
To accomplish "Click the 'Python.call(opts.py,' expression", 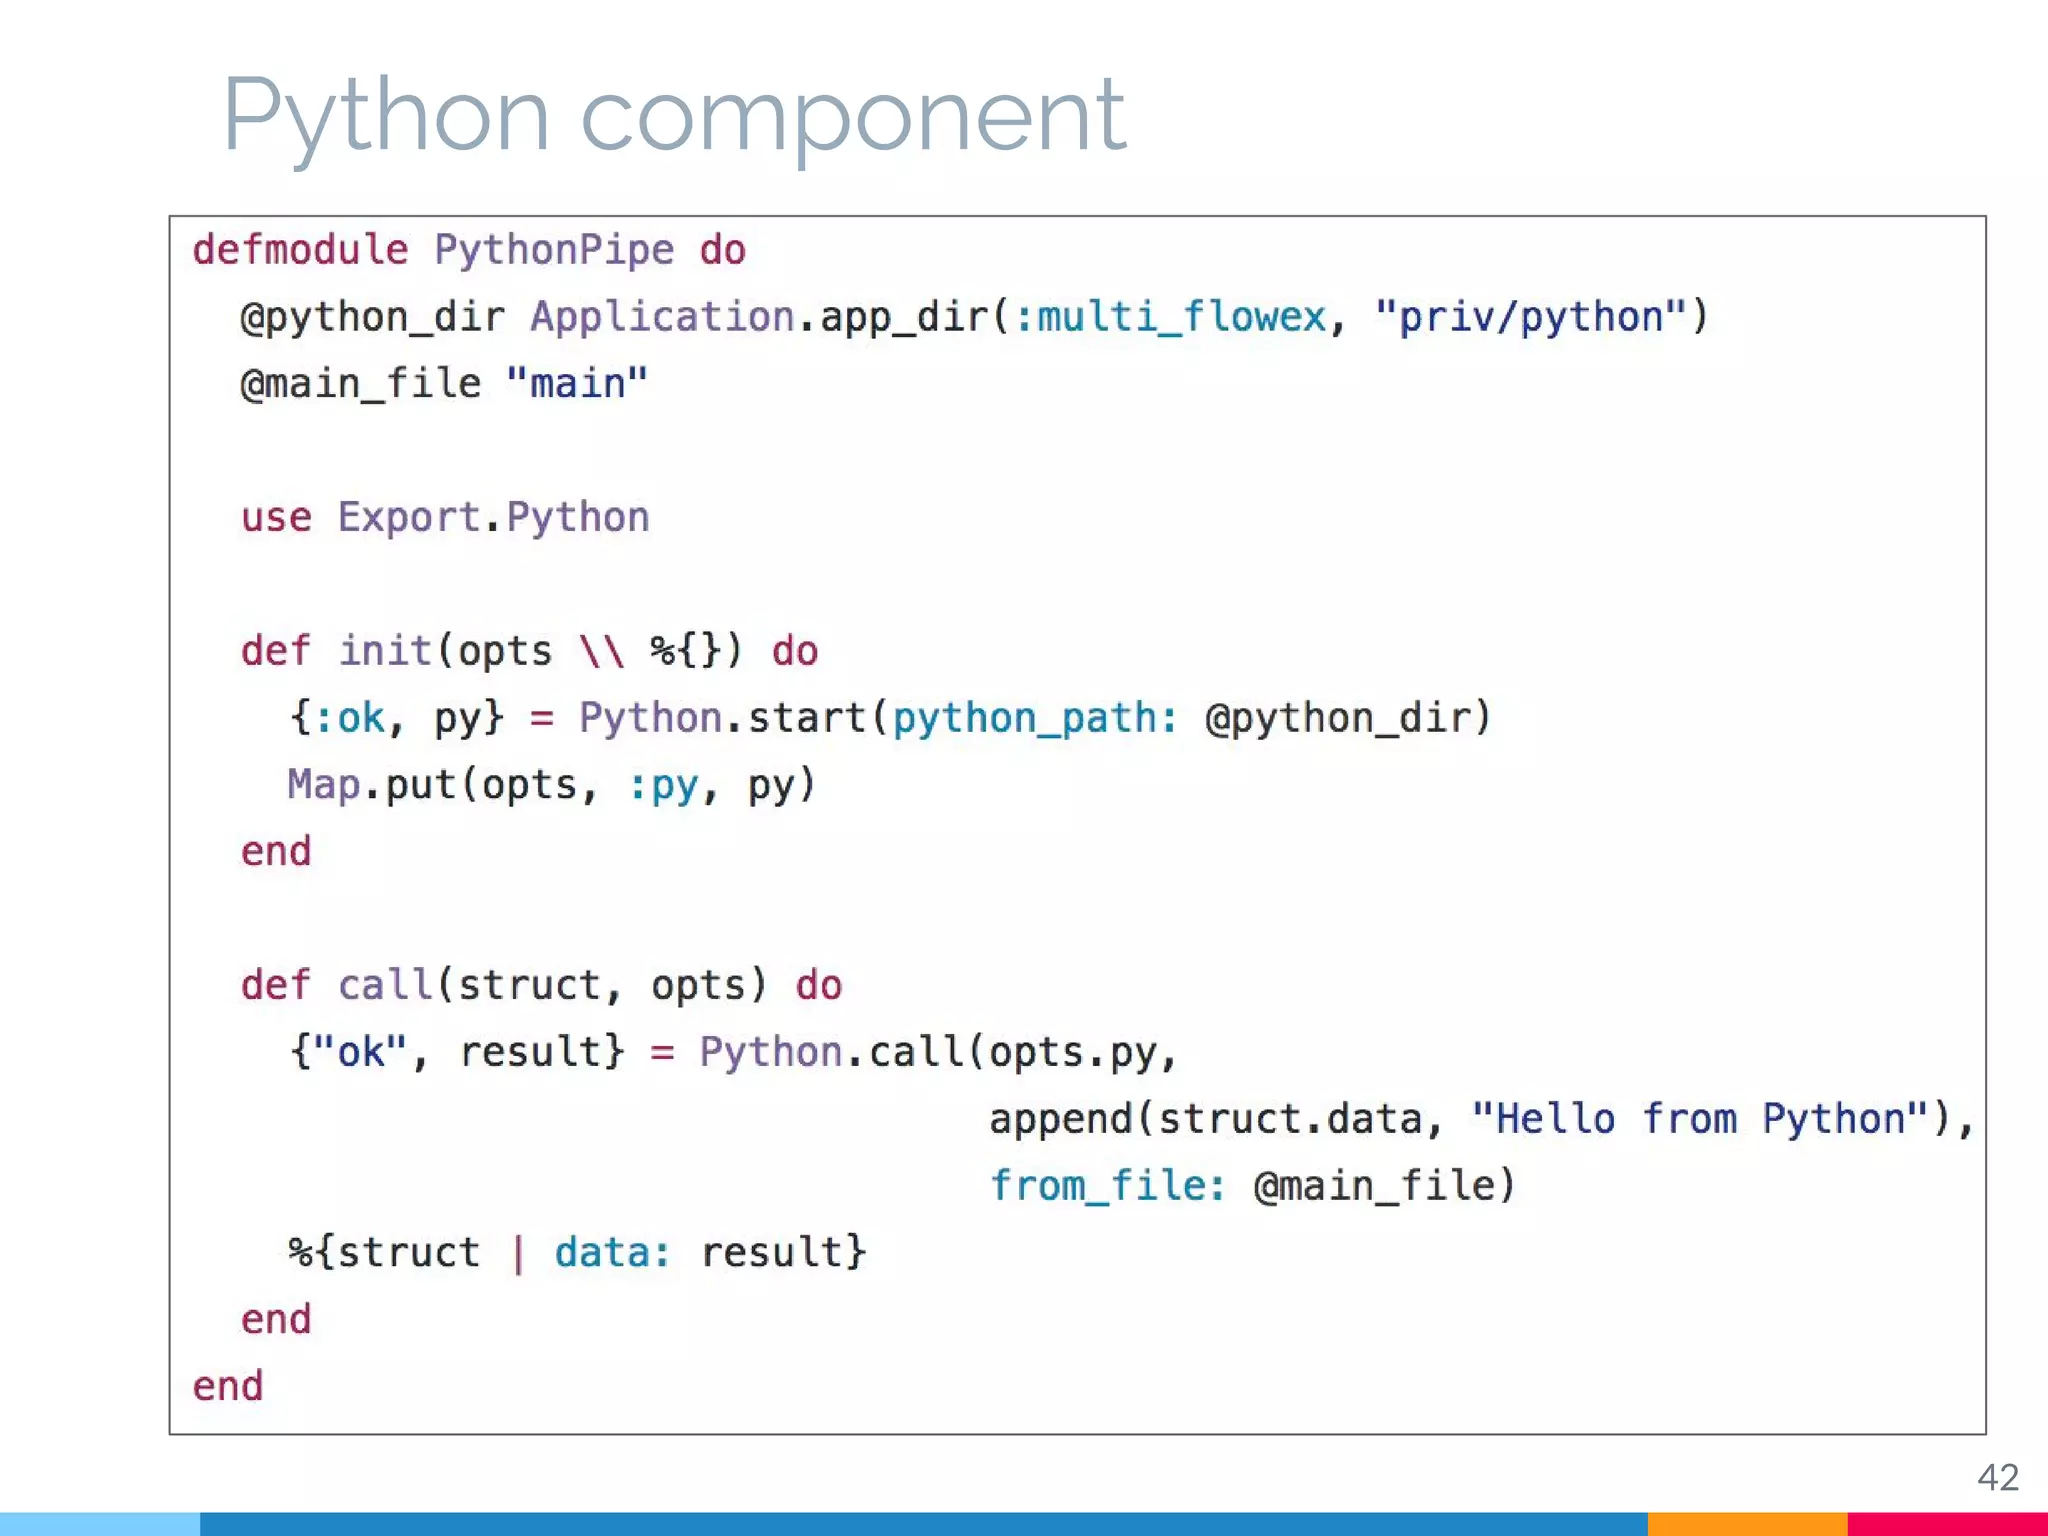I will coord(939,1052).
